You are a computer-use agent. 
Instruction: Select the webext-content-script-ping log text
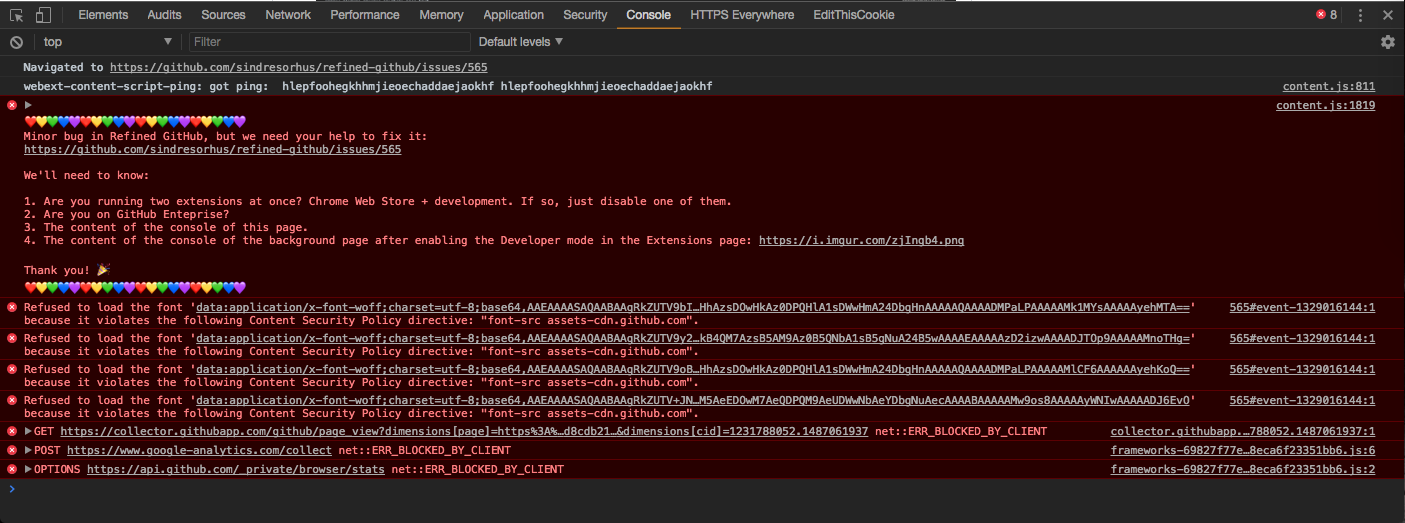pyautogui.click(x=368, y=87)
